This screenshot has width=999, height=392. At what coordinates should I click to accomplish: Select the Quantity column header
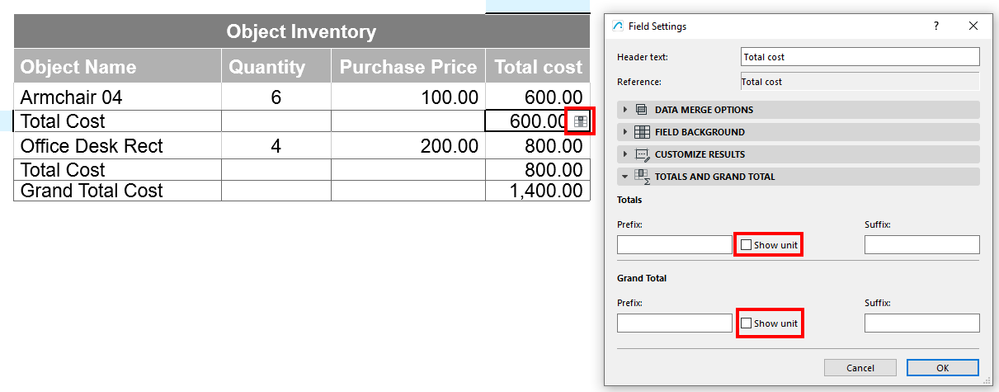coord(277,66)
